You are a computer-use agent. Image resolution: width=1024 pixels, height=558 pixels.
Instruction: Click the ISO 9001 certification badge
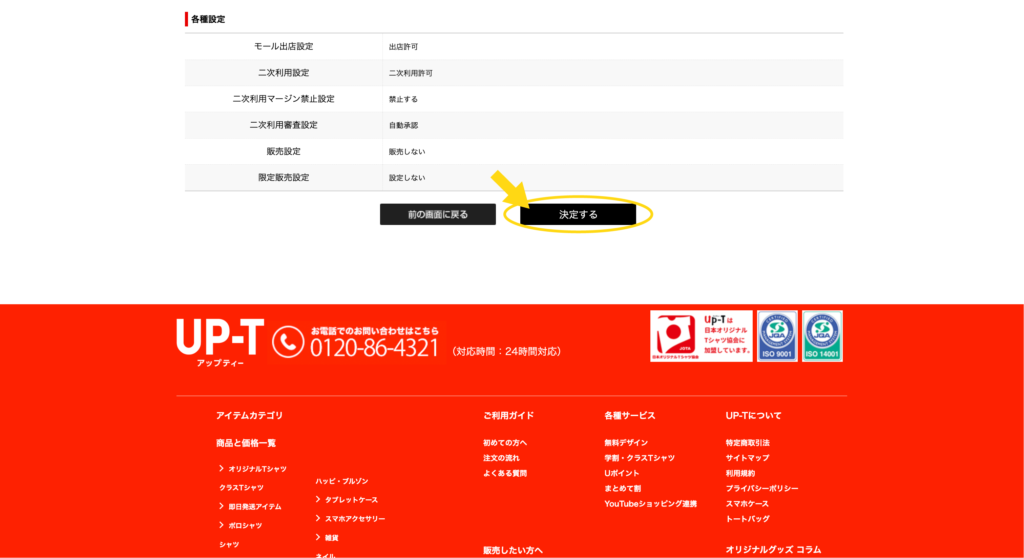tap(777, 336)
